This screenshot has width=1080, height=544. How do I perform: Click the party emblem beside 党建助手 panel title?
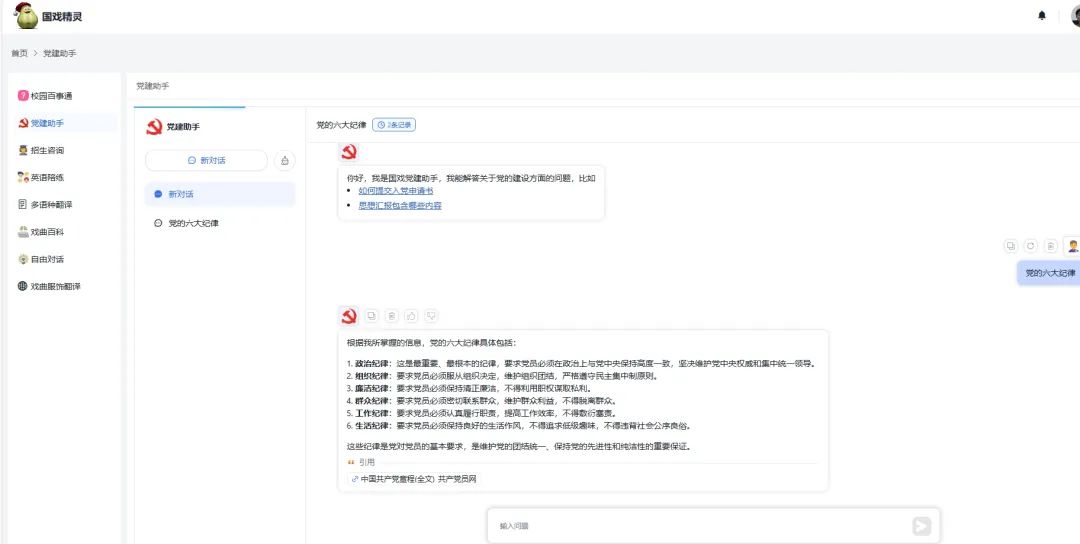pyautogui.click(x=154, y=127)
